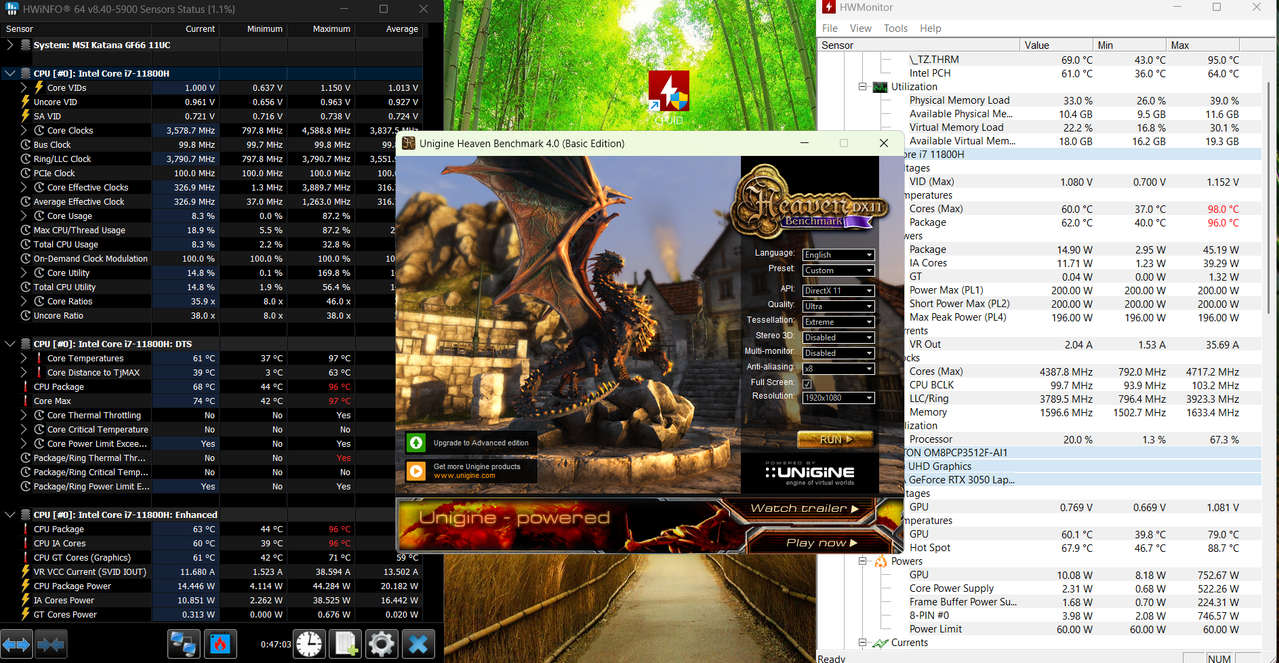Open the Quality dropdown showing Ultra
Screen dimensions: 1279x663
point(838,306)
